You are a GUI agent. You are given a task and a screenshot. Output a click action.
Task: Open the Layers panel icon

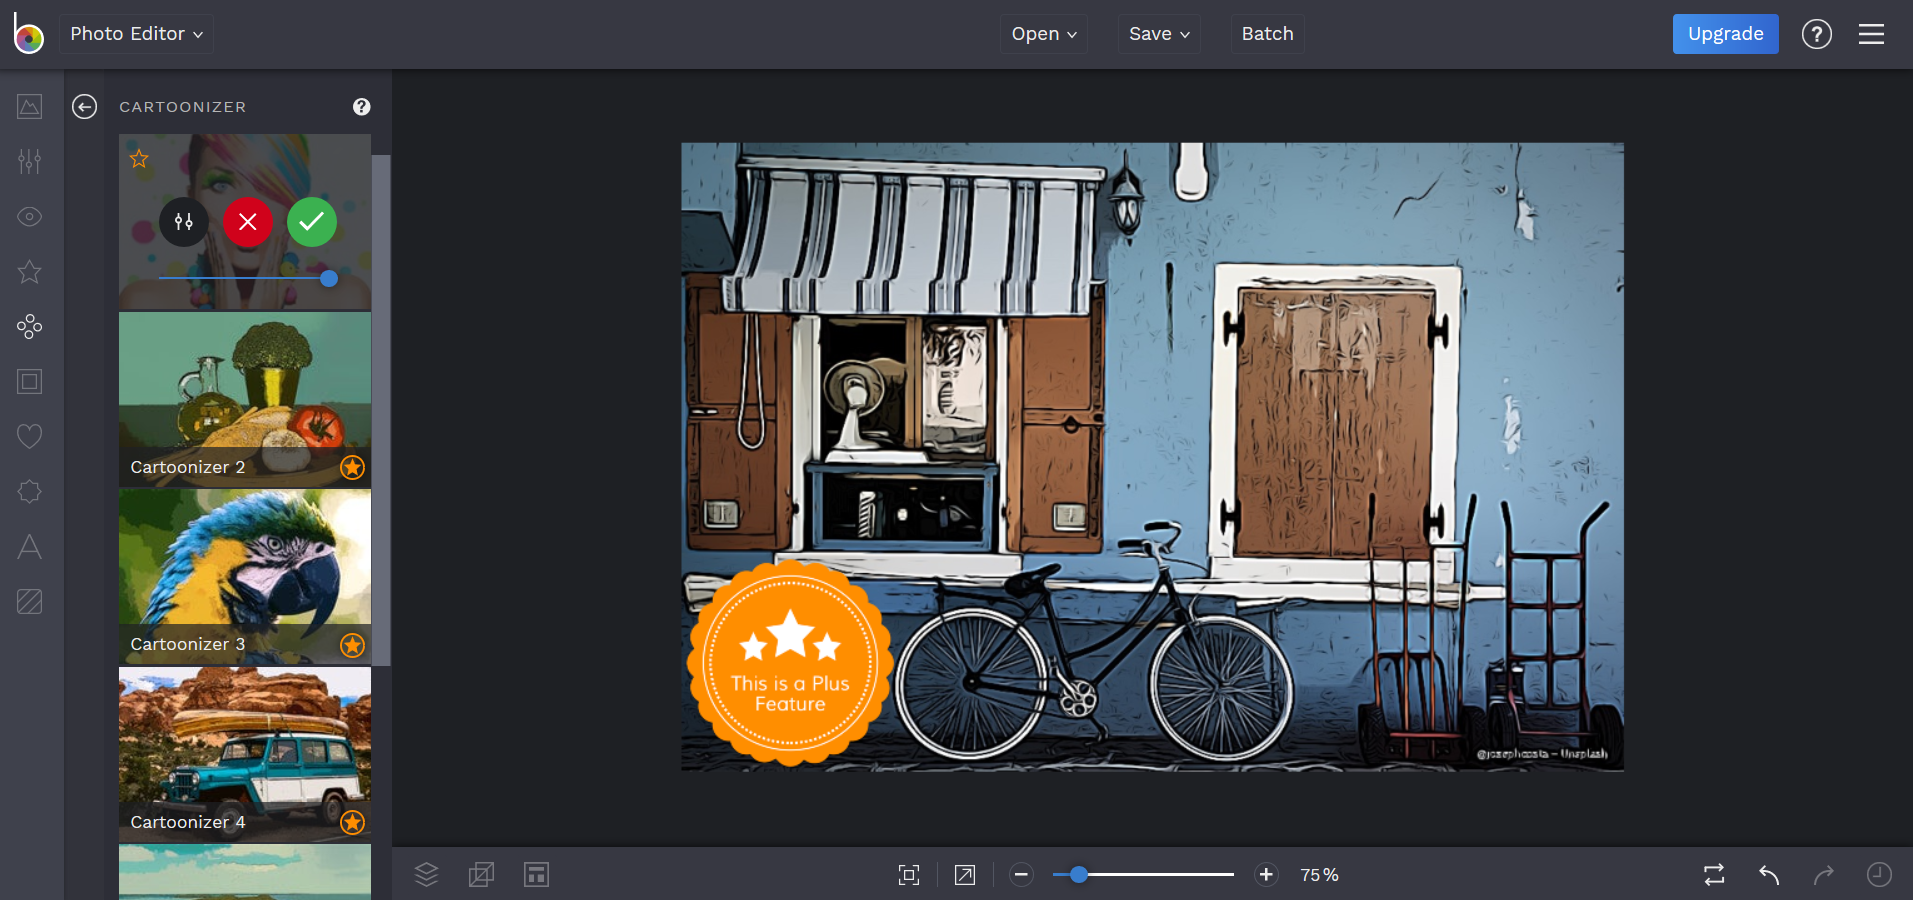(427, 875)
